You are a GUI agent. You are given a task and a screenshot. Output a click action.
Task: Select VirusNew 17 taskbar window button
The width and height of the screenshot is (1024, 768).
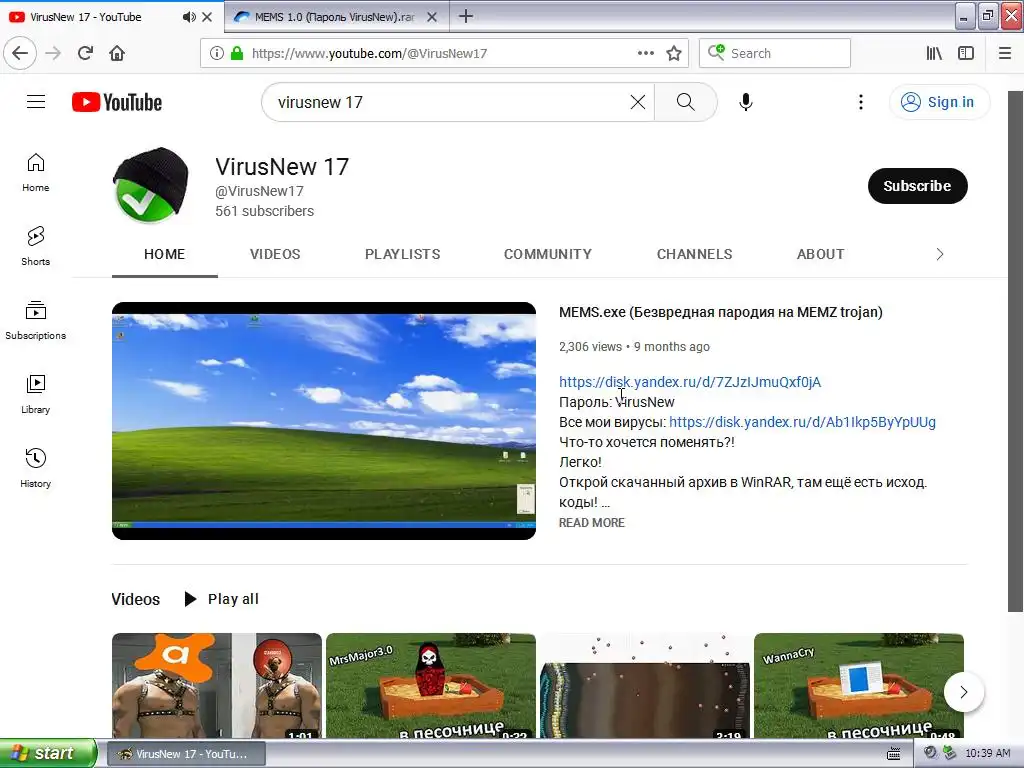coord(186,754)
